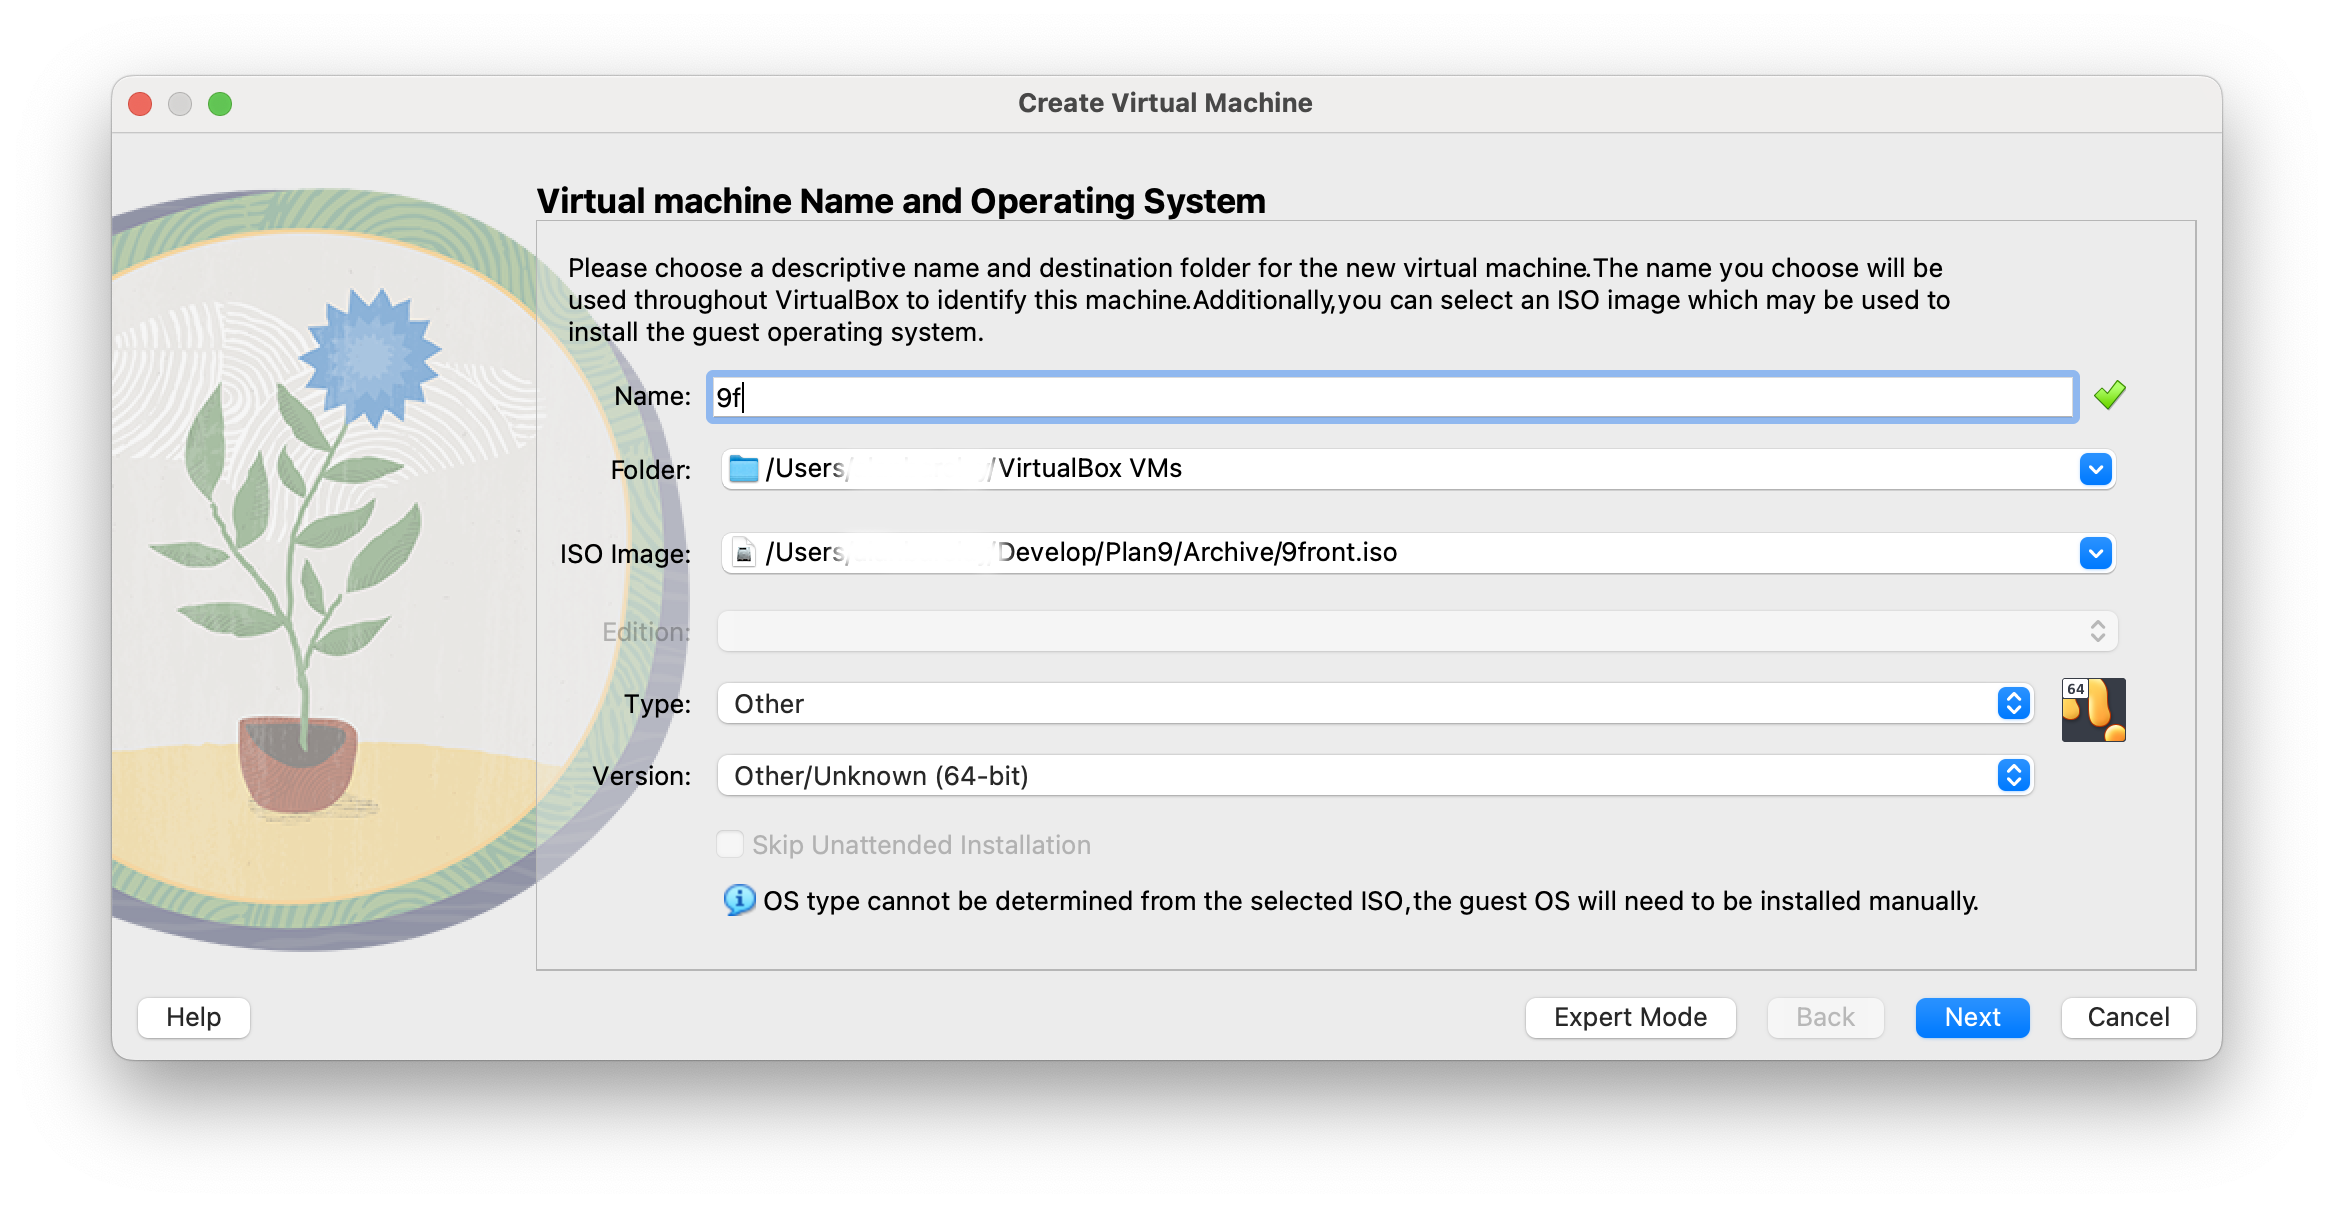Click the blue folder icon in Folder field

(743, 469)
